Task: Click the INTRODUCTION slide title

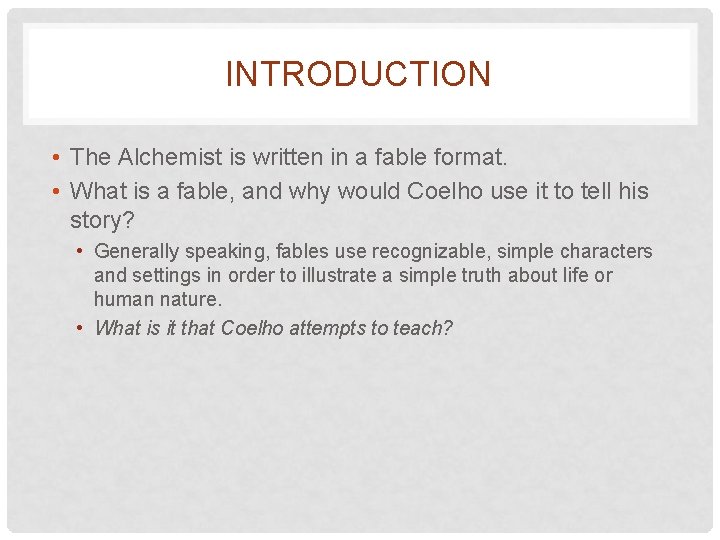Action: click(x=359, y=73)
